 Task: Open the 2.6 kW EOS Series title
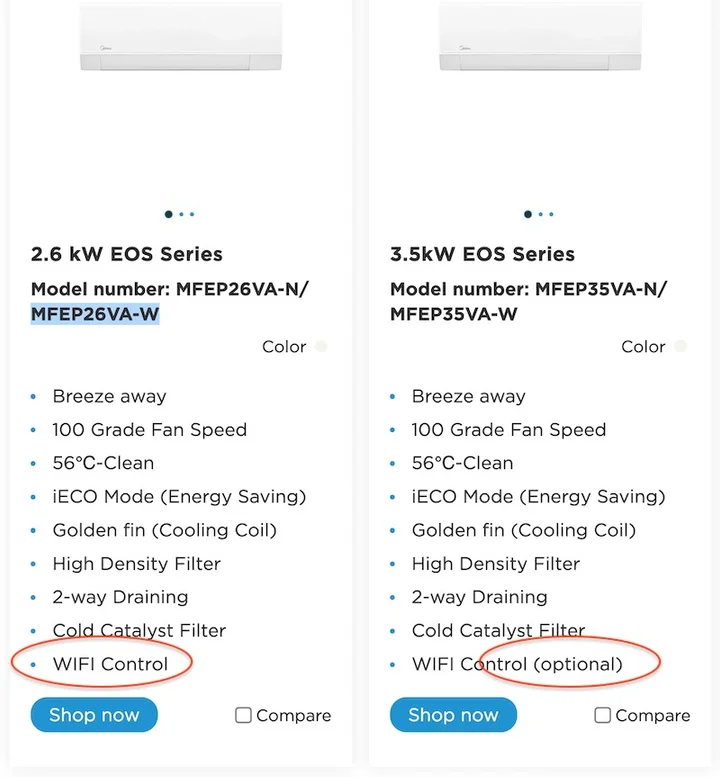coord(127,254)
